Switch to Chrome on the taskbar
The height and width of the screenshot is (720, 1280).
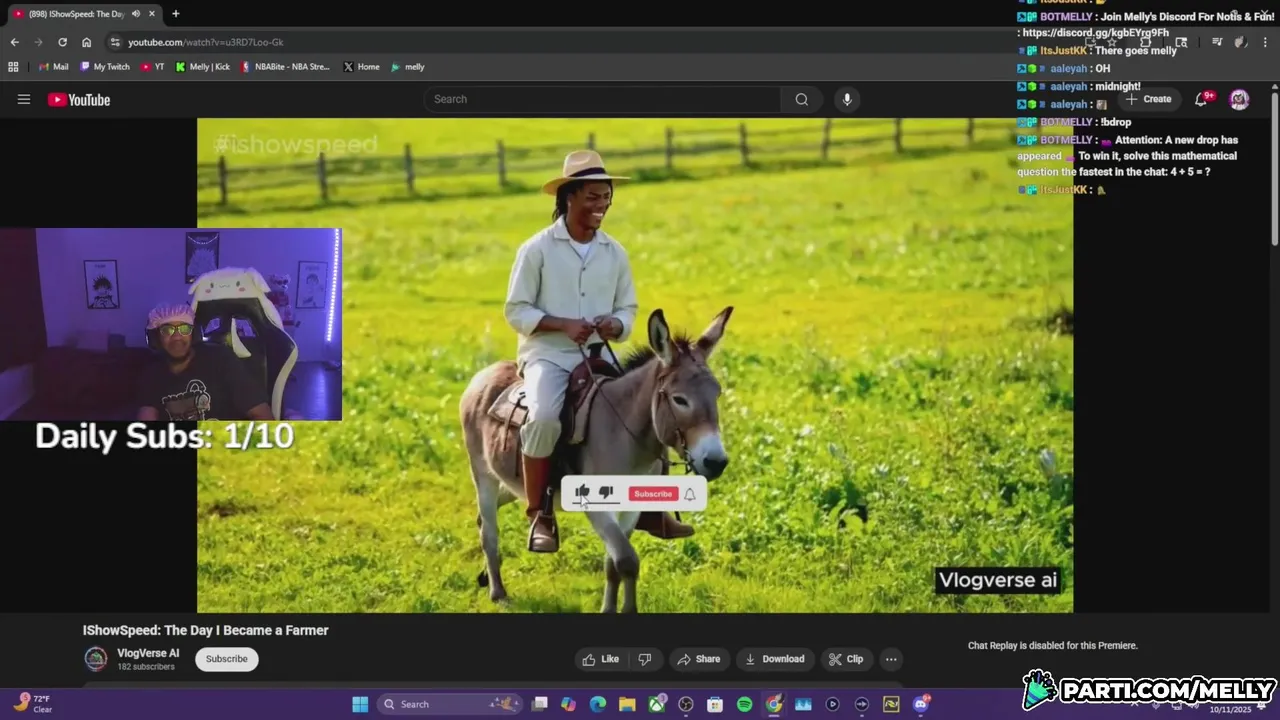point(774,704)
